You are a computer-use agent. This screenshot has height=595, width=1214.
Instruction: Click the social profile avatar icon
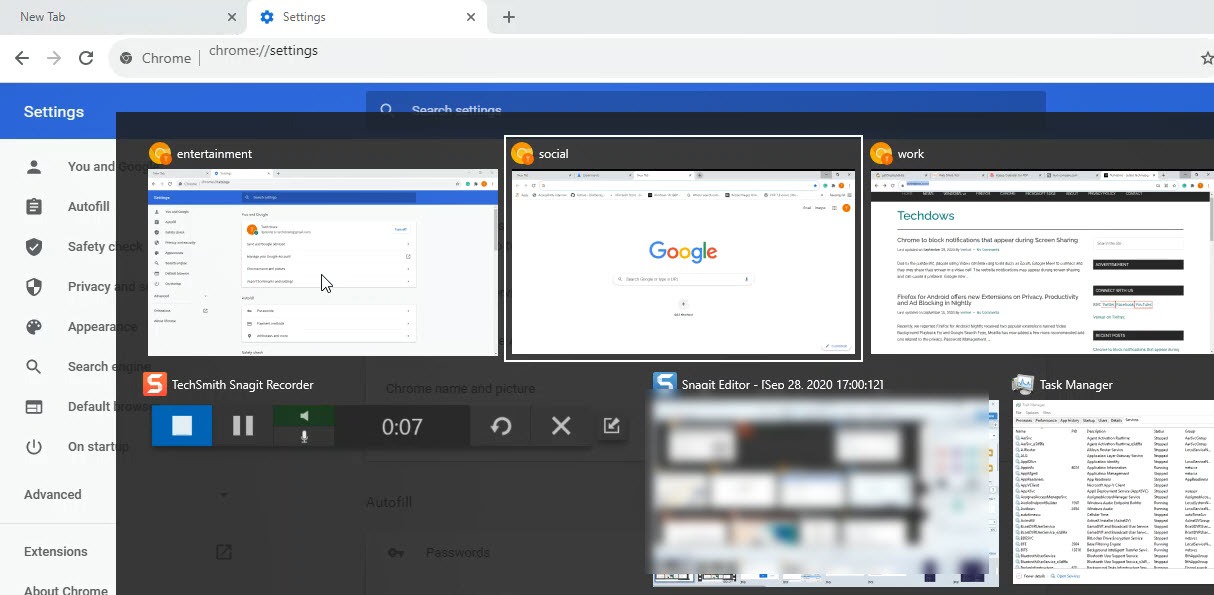(522, 153)
